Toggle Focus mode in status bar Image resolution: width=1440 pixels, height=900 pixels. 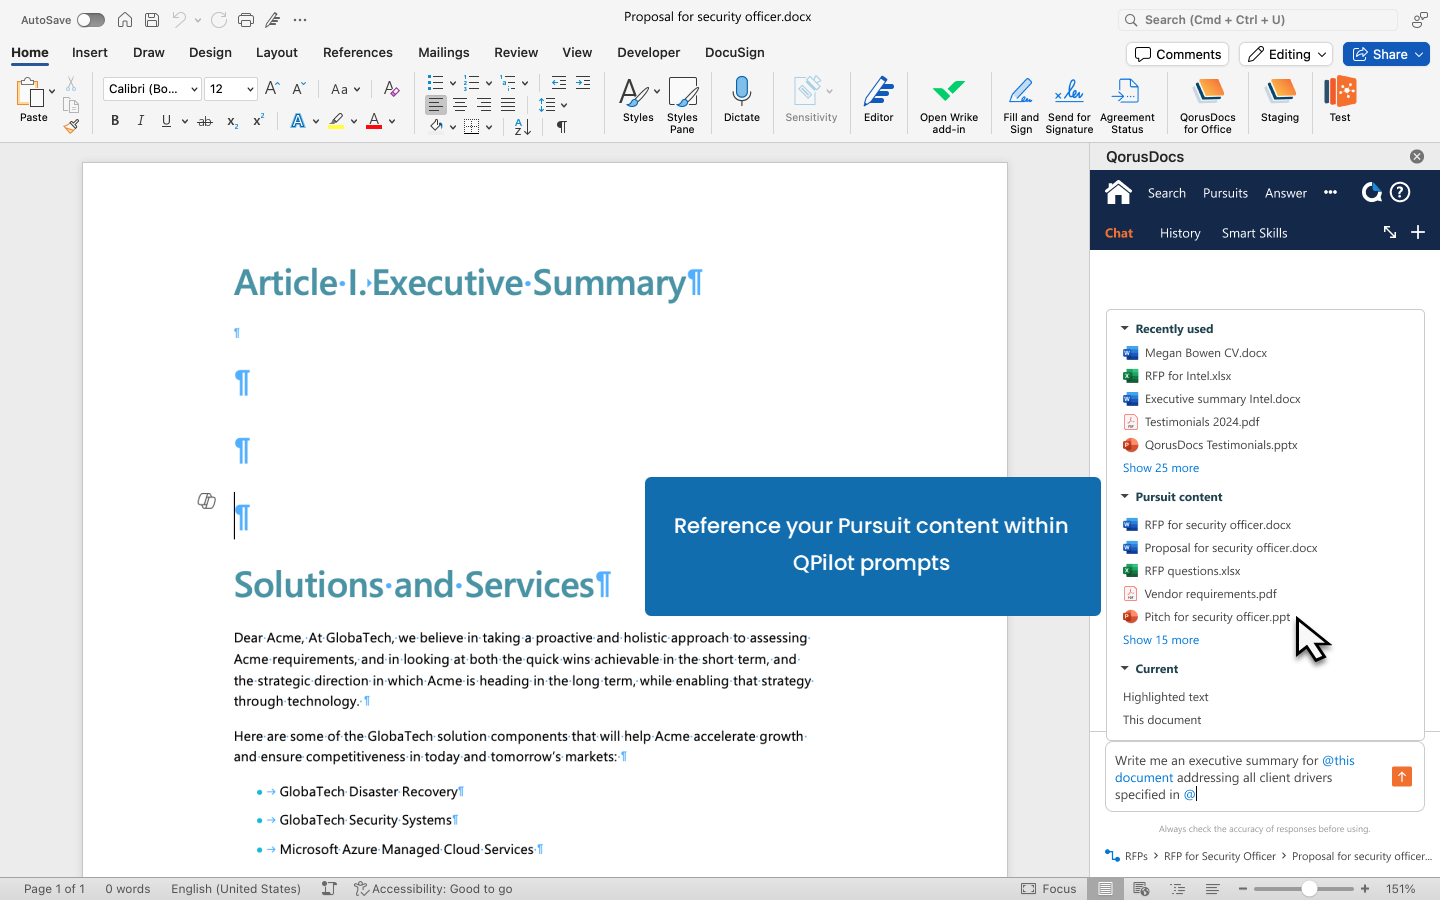[x=1049, y=888]
